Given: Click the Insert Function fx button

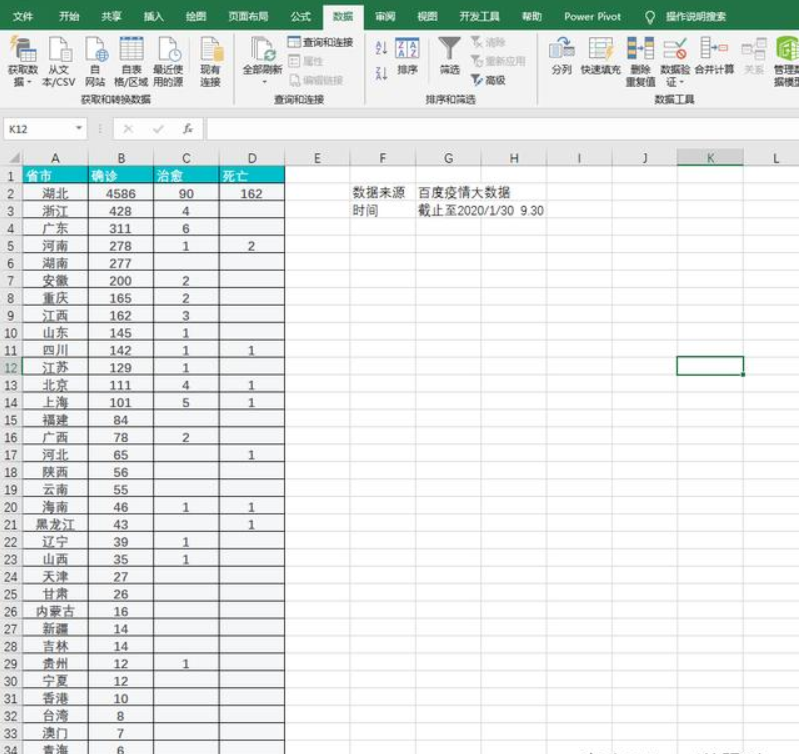Looking at the screenshot, I should click(x=188, y=129).
